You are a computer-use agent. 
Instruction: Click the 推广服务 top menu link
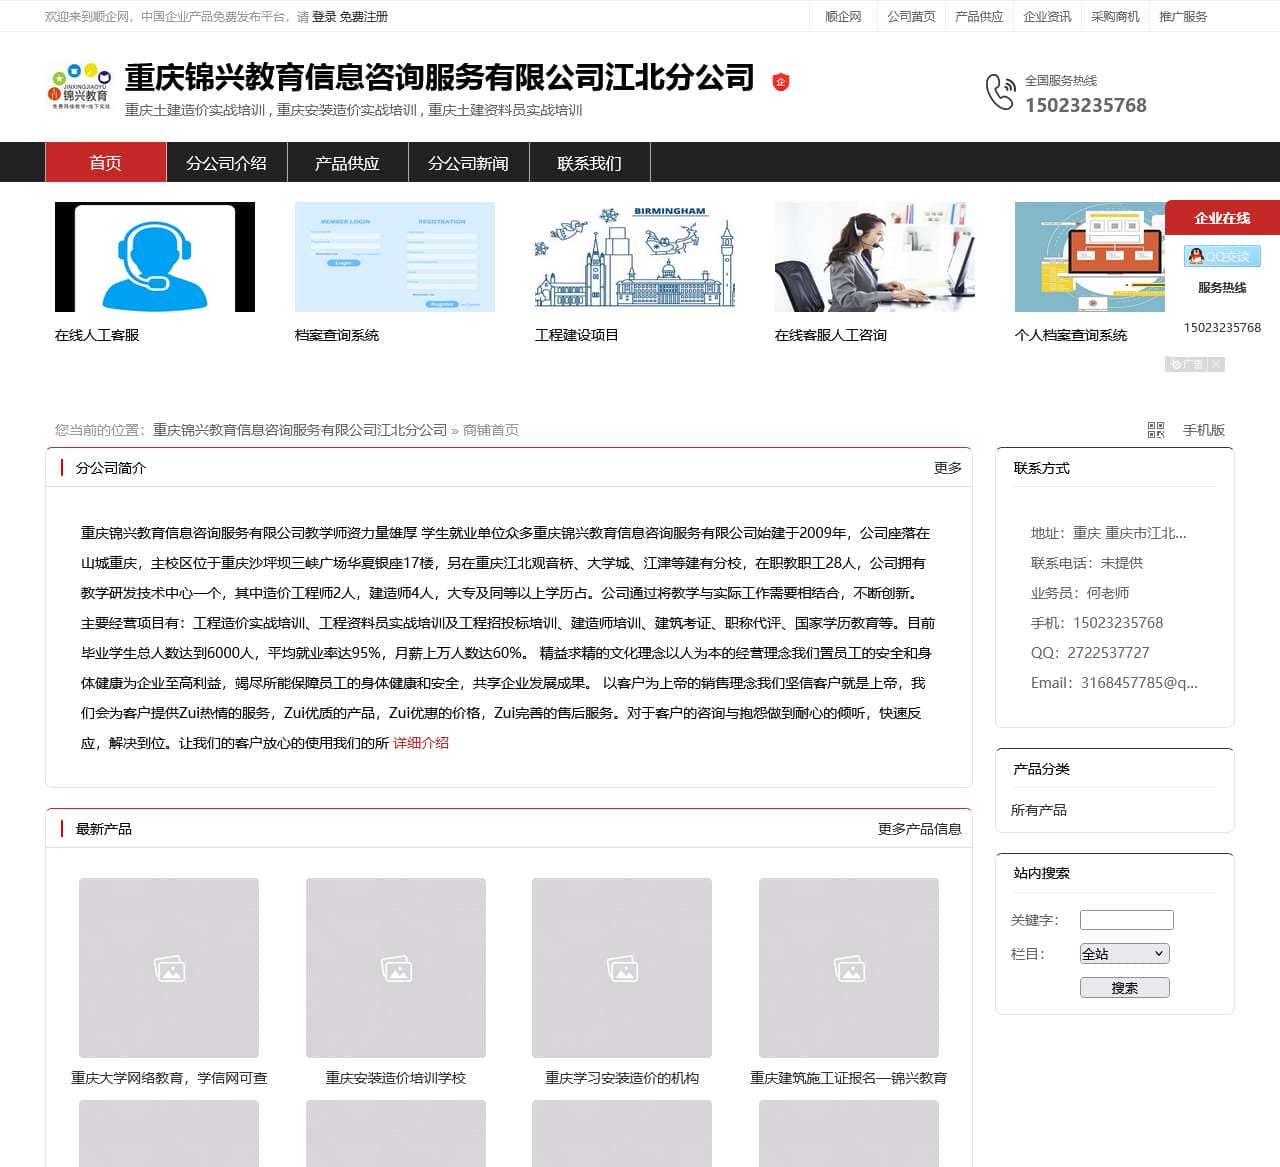[1183, 17]
